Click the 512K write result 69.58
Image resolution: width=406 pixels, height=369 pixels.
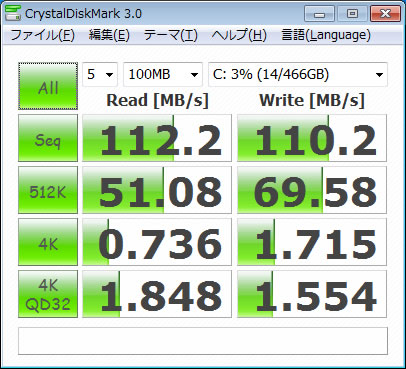click(x=312, y=190)
